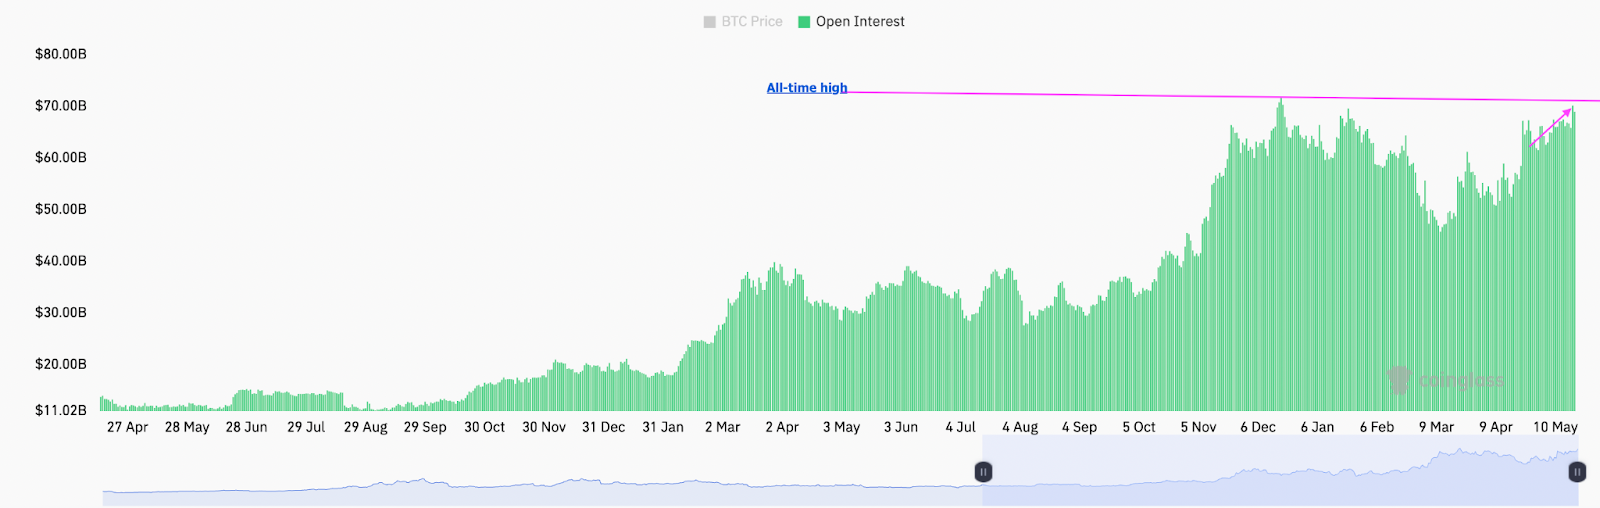Click the 4 Aug date label

click(x=1020, y=427)
